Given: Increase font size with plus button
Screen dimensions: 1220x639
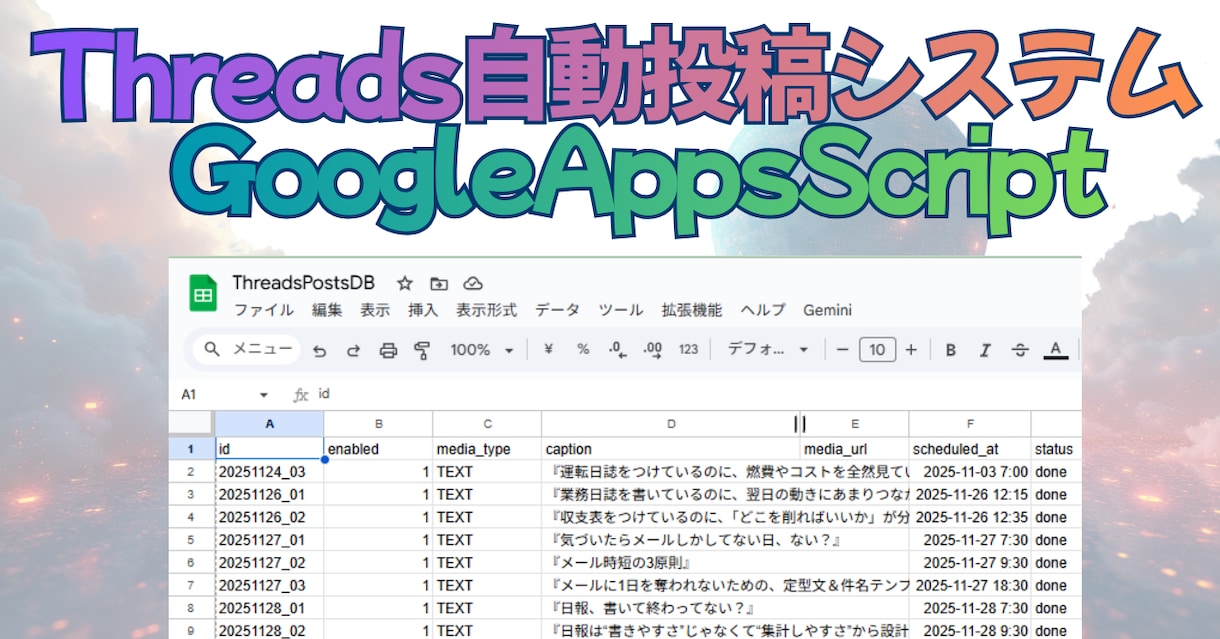Looking at the screenshot, I should click(910, 349).
